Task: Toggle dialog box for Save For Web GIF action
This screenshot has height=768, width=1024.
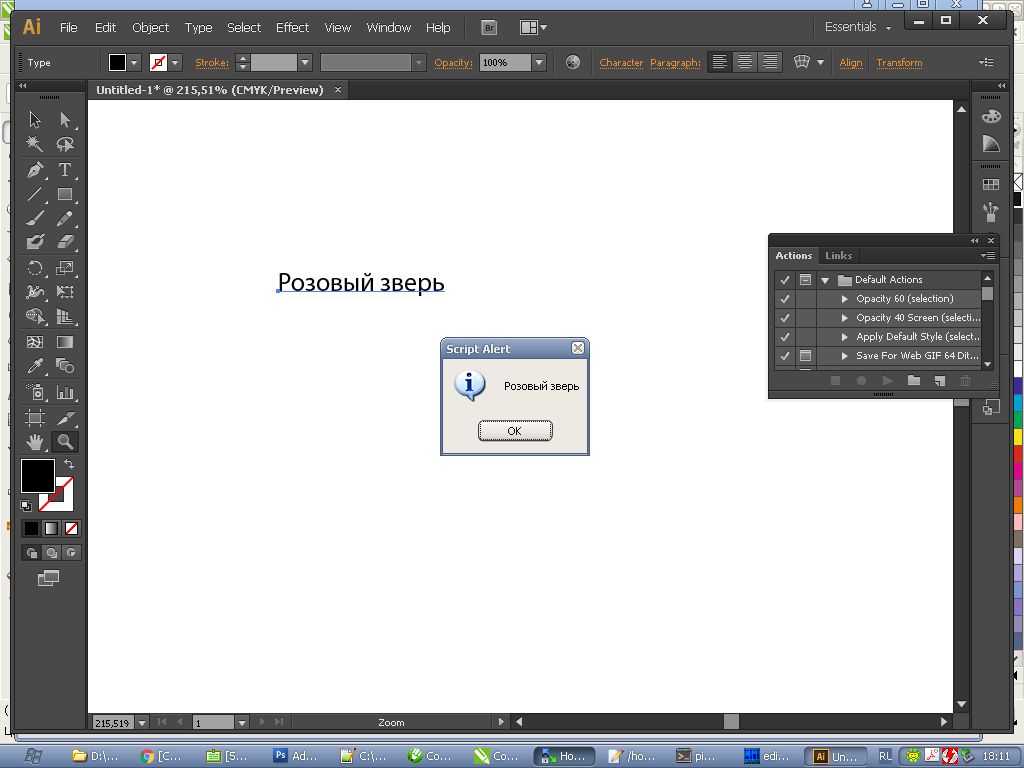Action: pos(806,355)
